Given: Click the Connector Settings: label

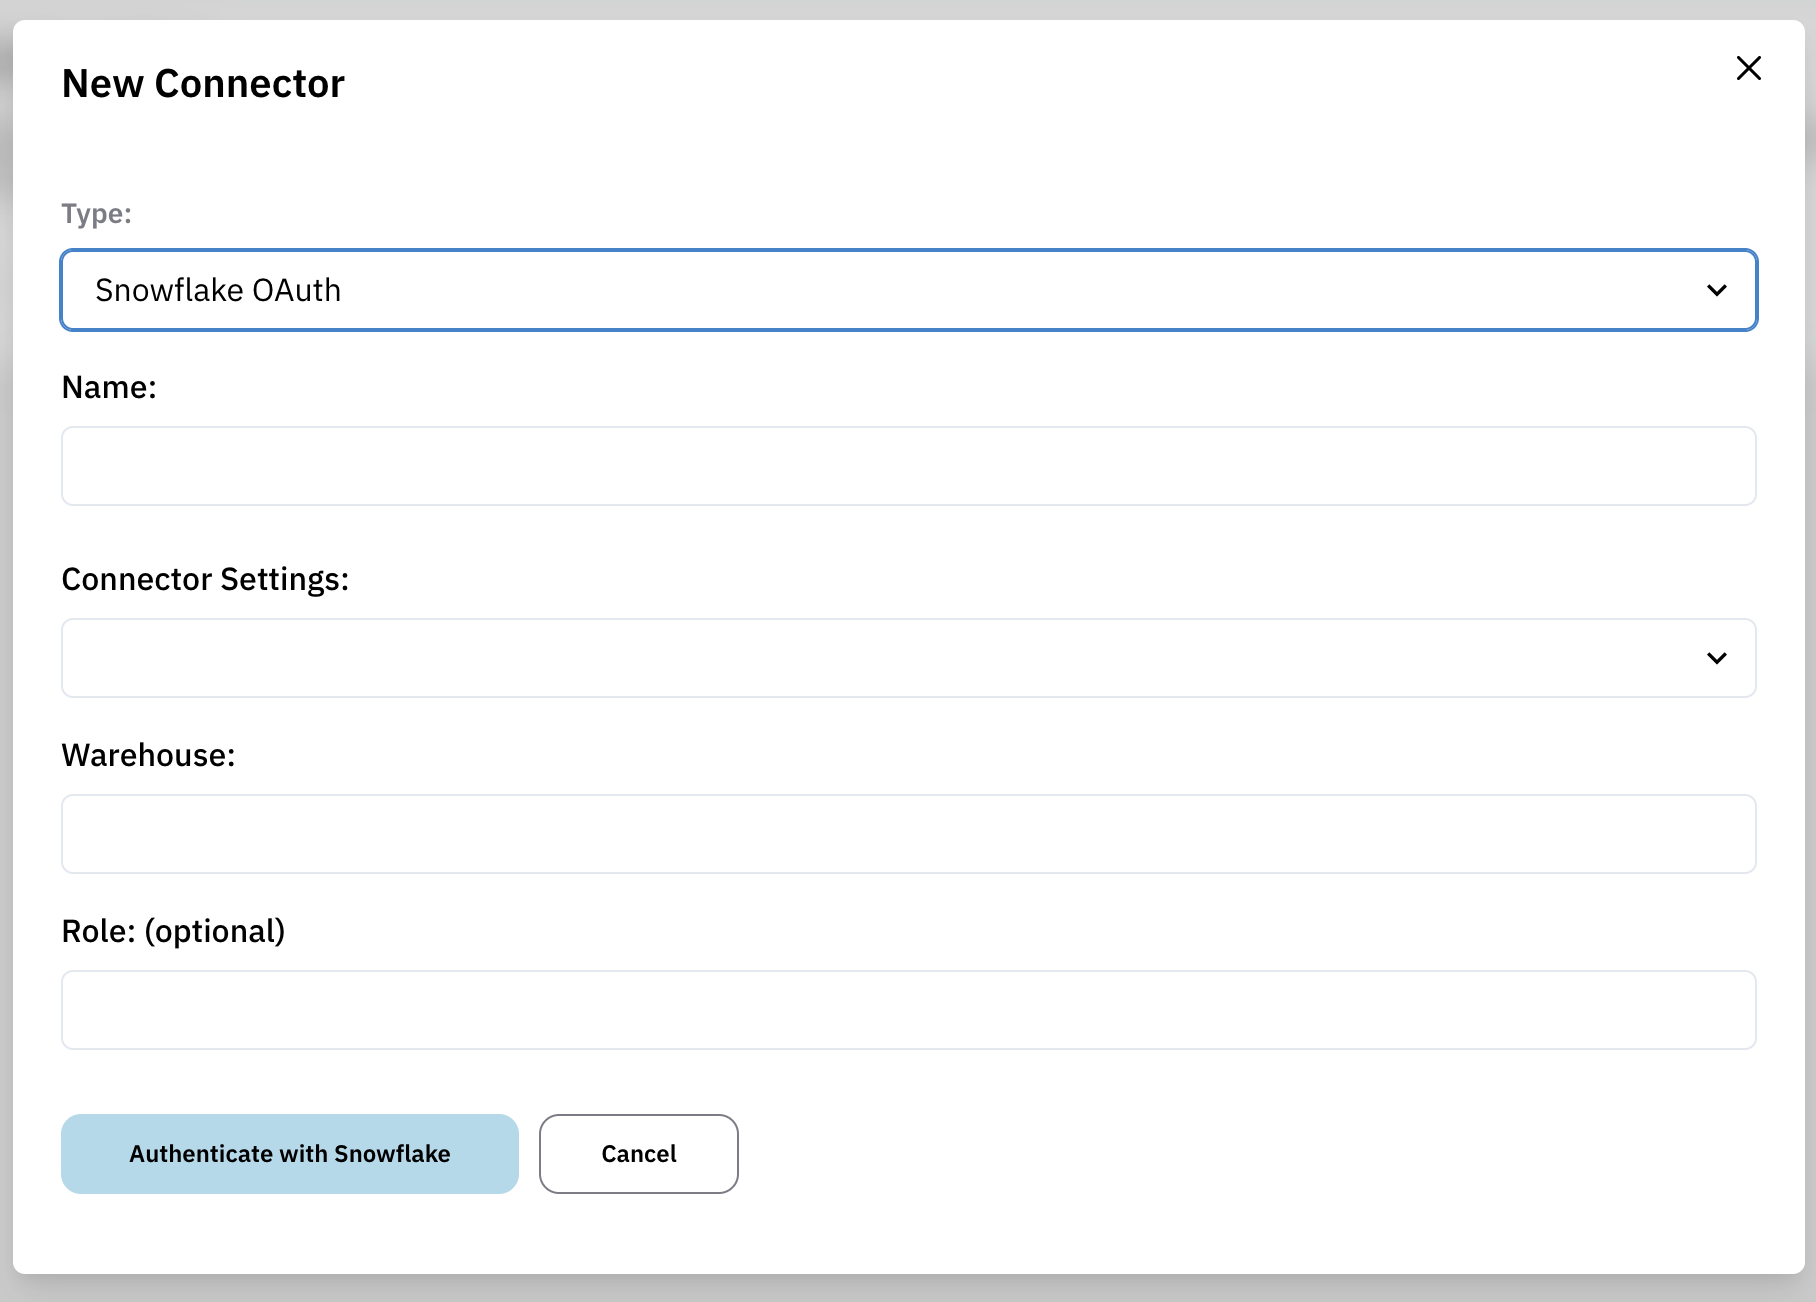Looking at the screenshot, I should [205, 580].
